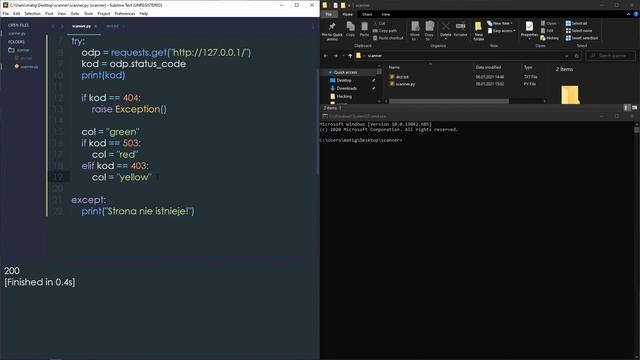Click the 'Strona nie istnieje!' print line

tap(138, 211)
